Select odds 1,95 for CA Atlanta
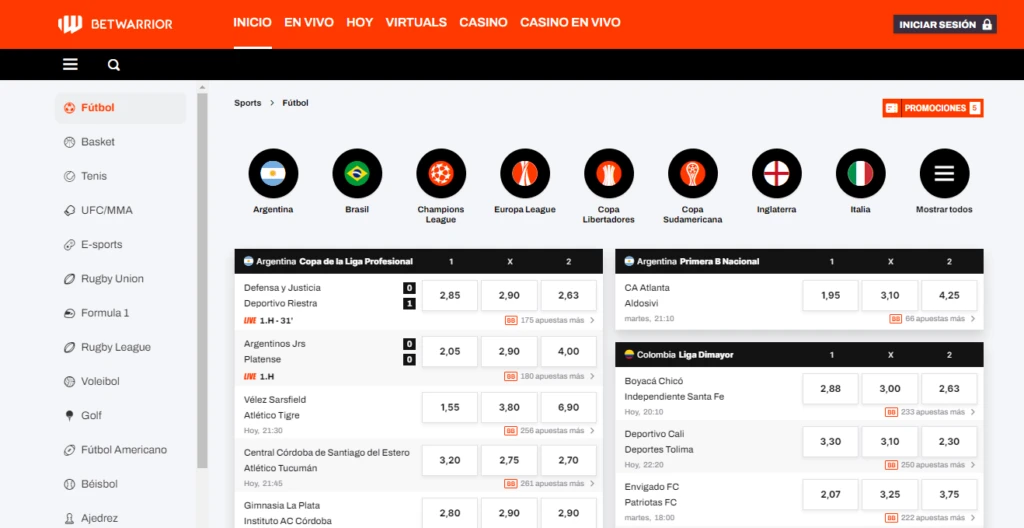Viewport: 1024px width, 528px height. [x=831, y=295]
